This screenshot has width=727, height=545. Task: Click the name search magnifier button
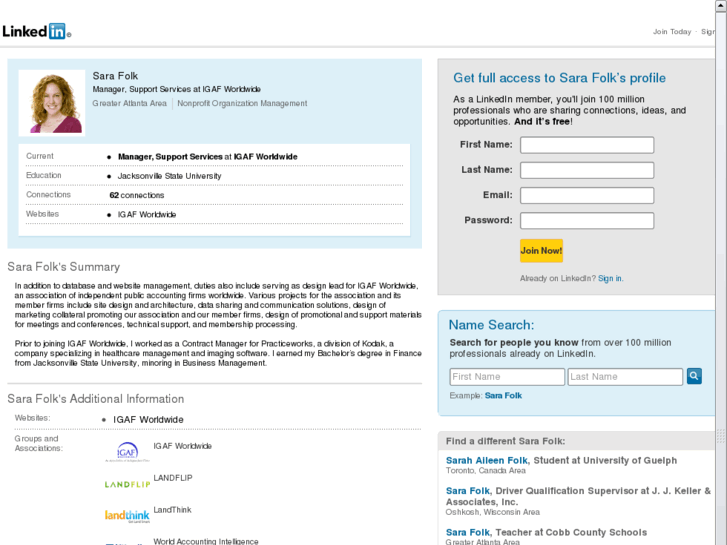coord(694,376)
